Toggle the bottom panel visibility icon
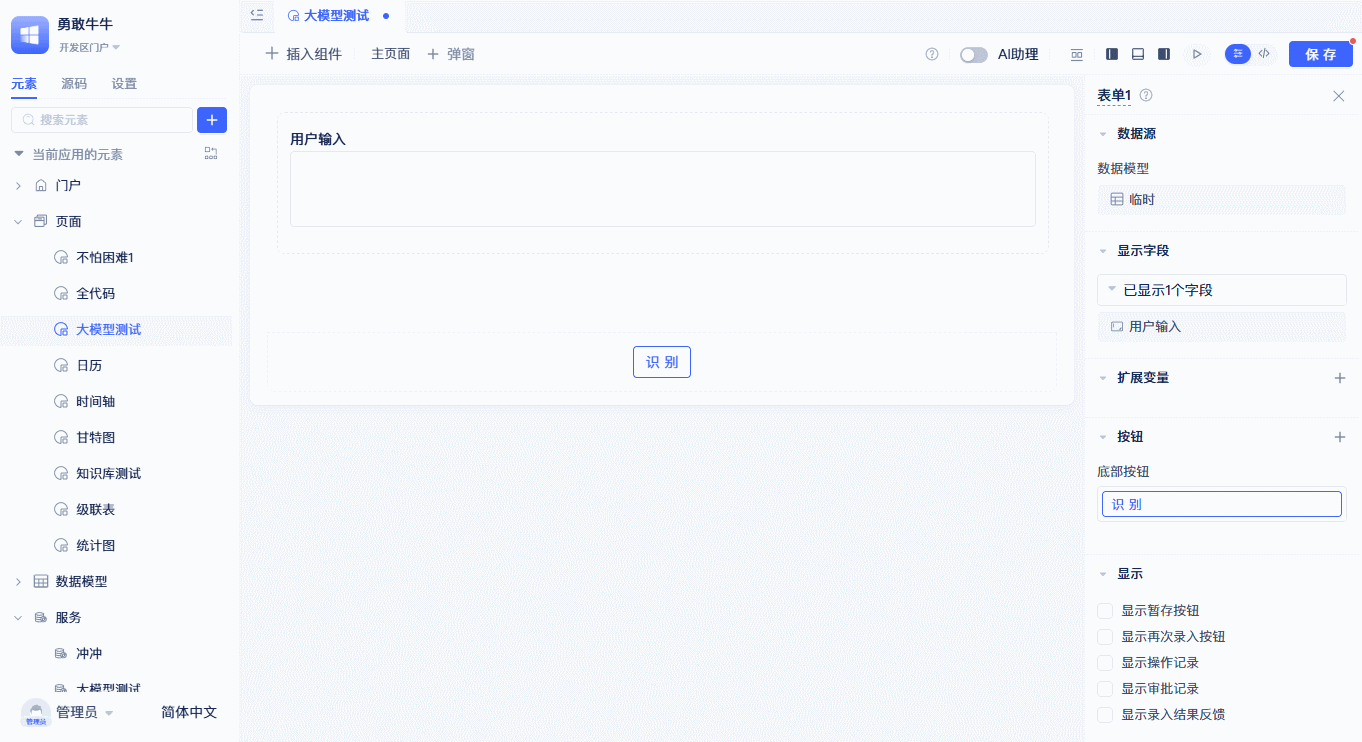Image resolution: width=1362 pixels, height=742 pixels. tap(1138, 54)
